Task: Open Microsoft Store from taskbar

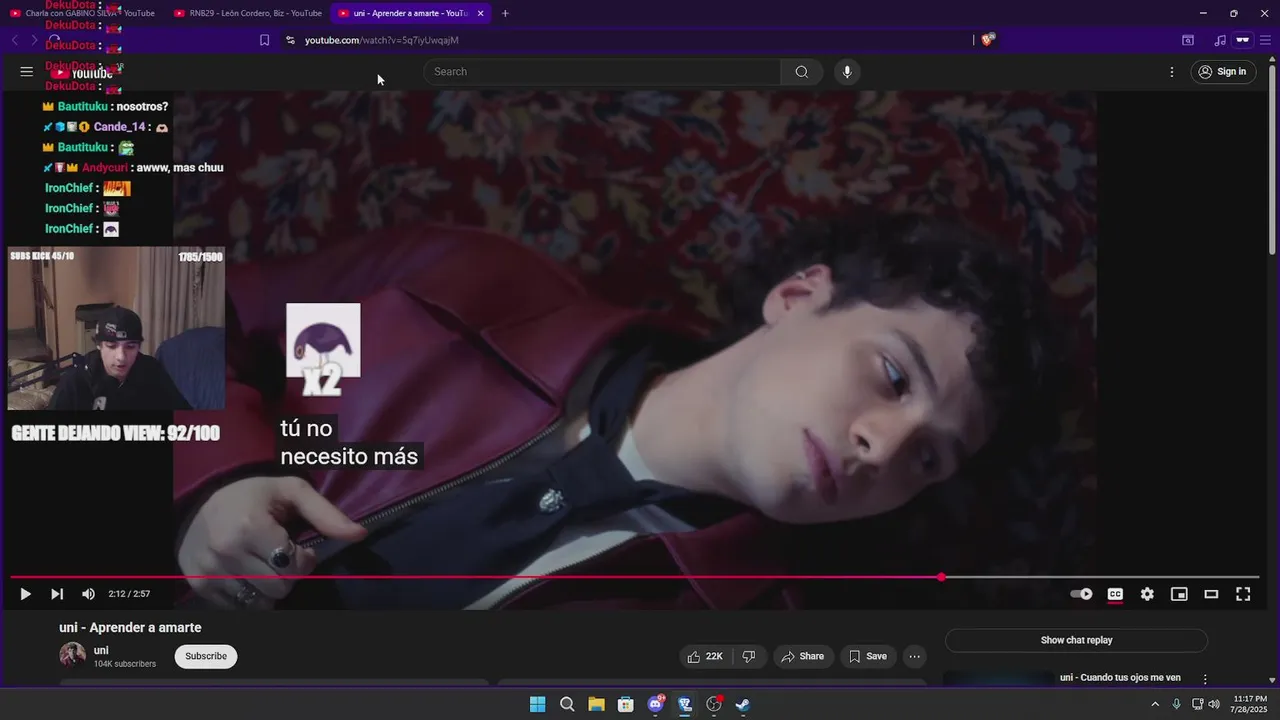Action: point(626,704)
